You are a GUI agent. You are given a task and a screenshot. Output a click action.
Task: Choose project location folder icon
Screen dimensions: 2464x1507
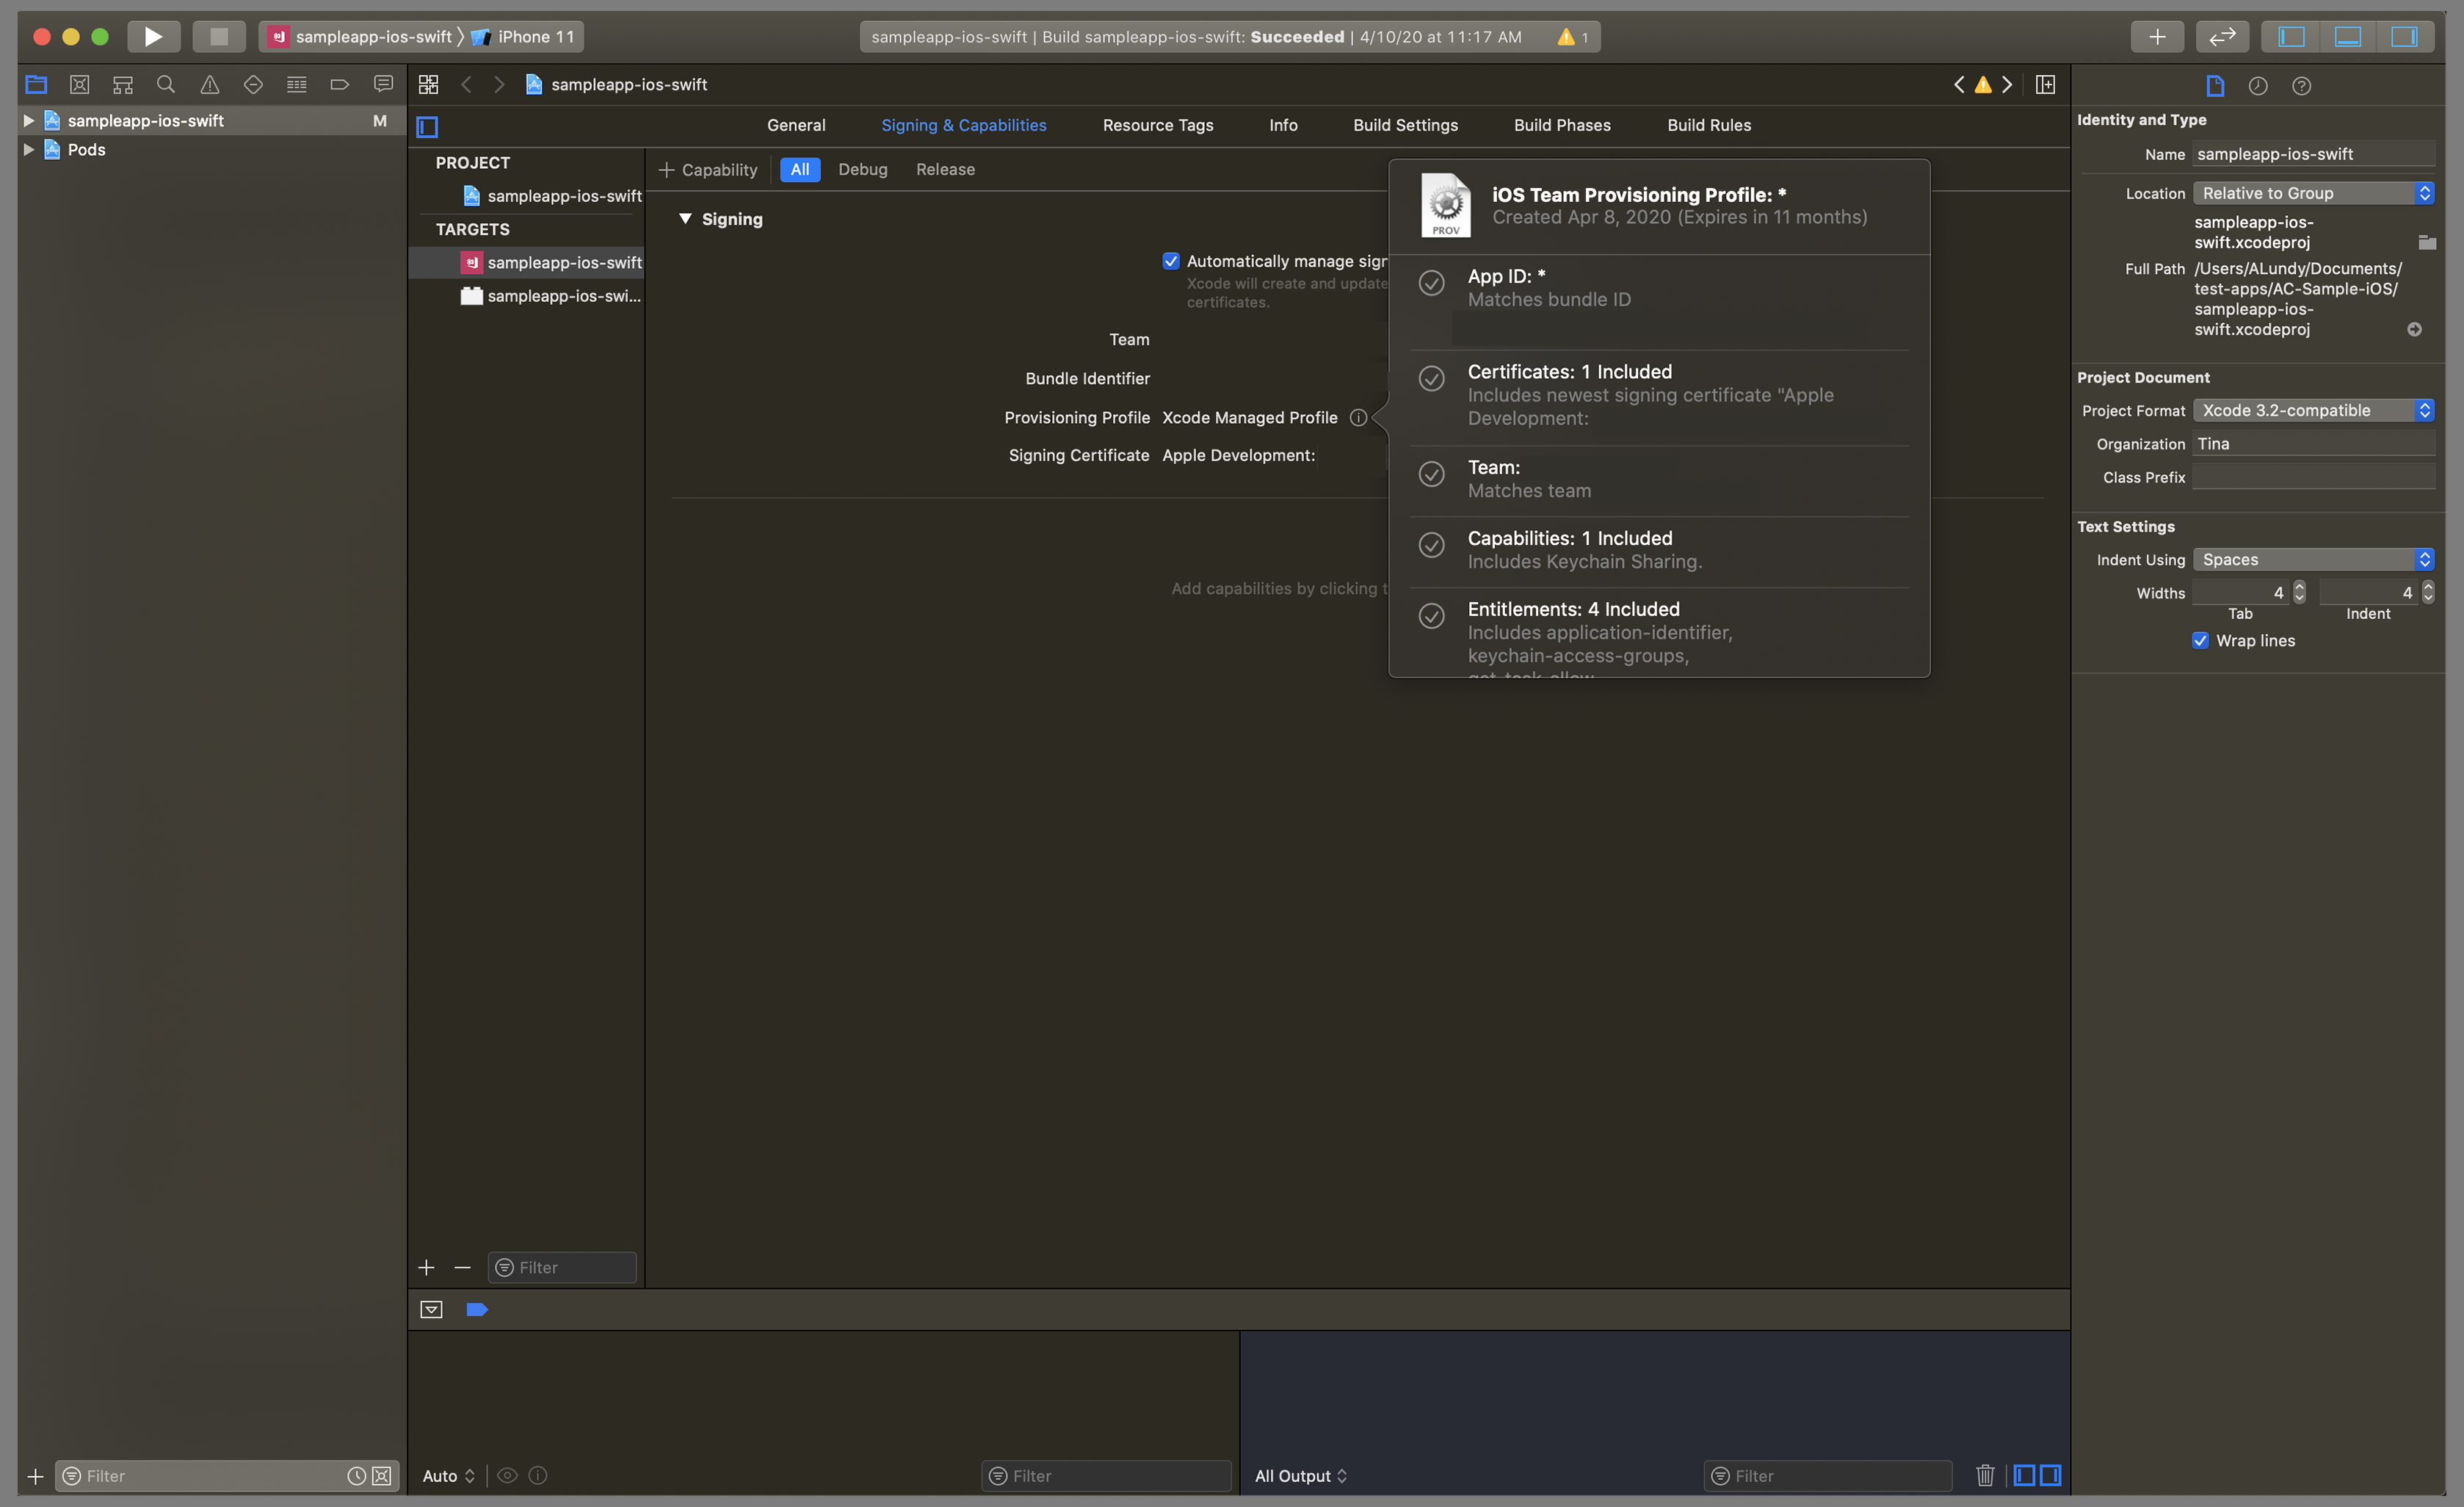point(2427,242)
